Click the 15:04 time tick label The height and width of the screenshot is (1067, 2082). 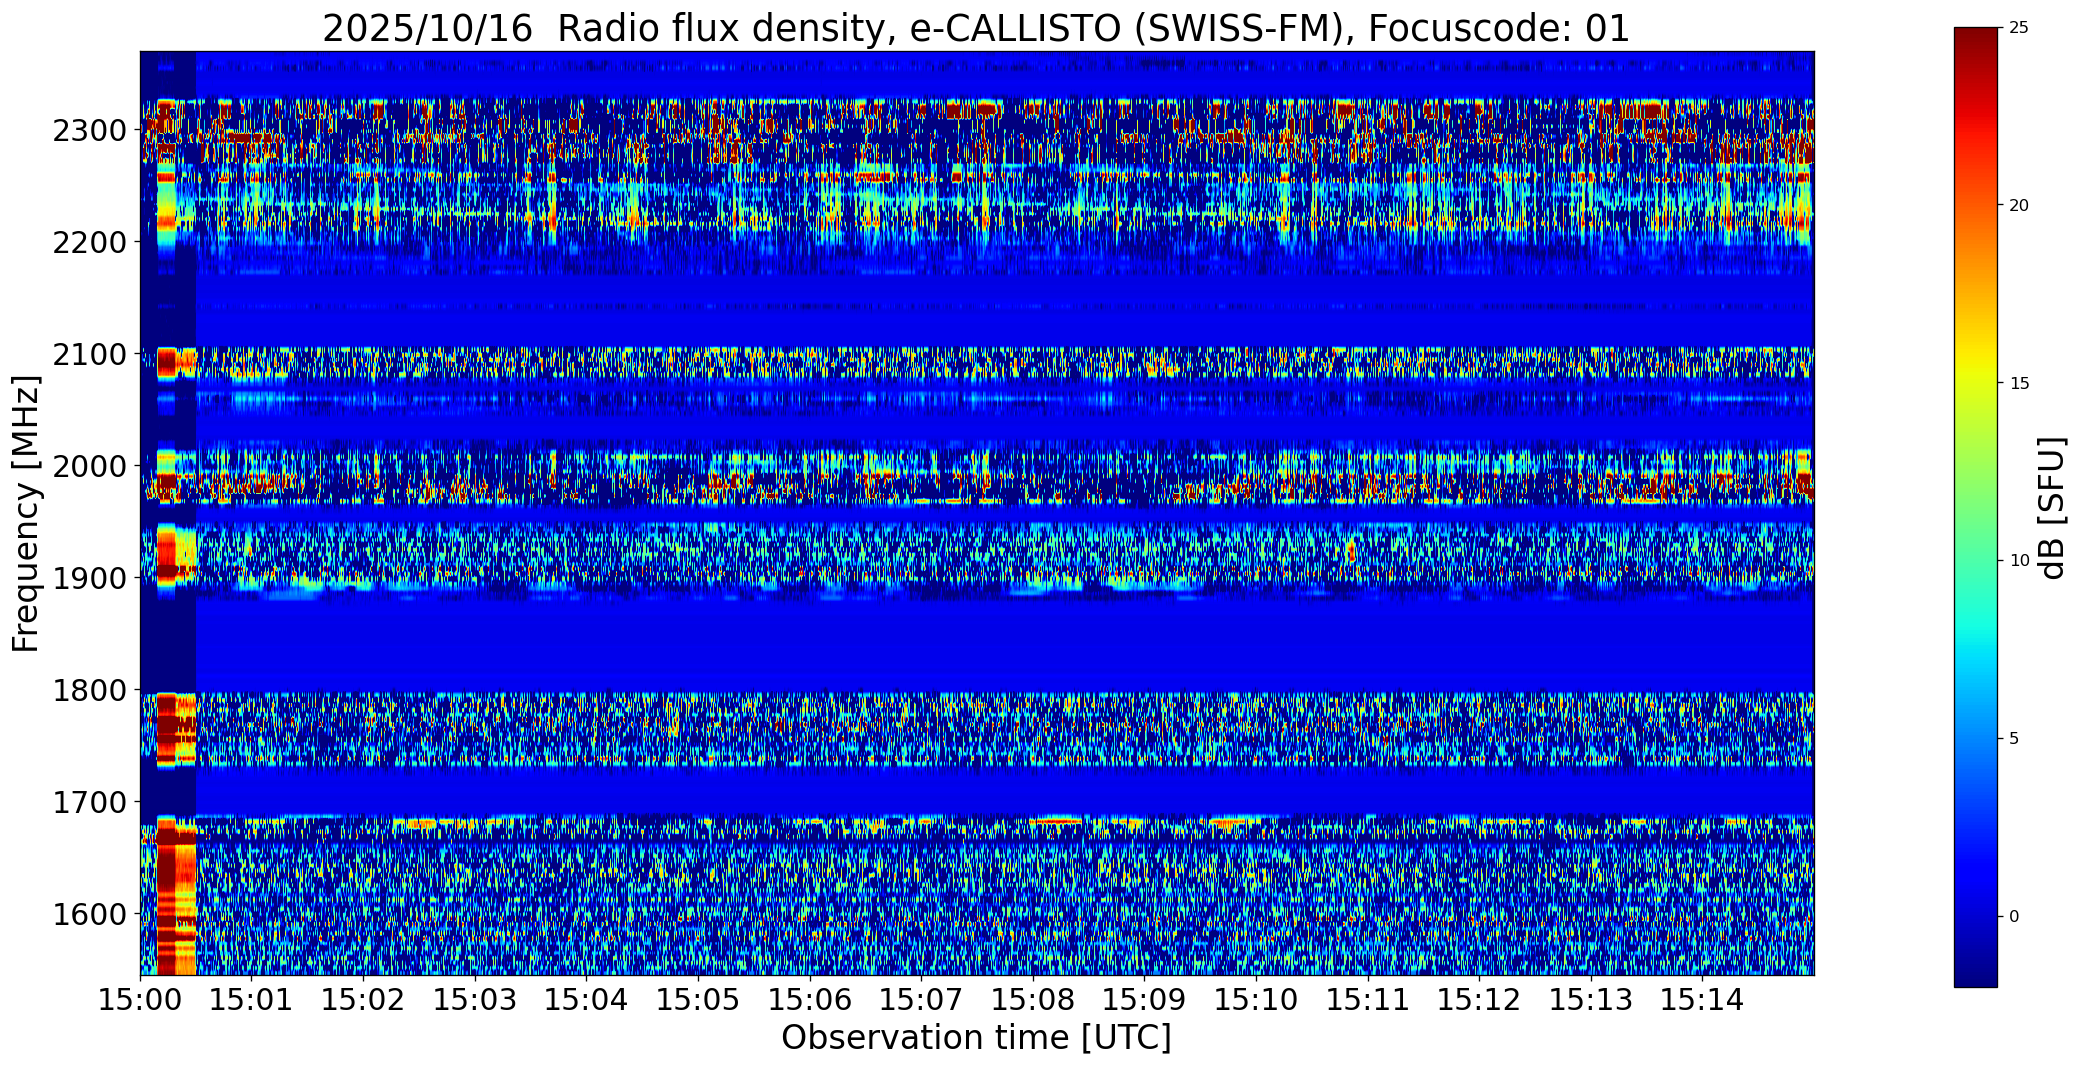[586, 999]
